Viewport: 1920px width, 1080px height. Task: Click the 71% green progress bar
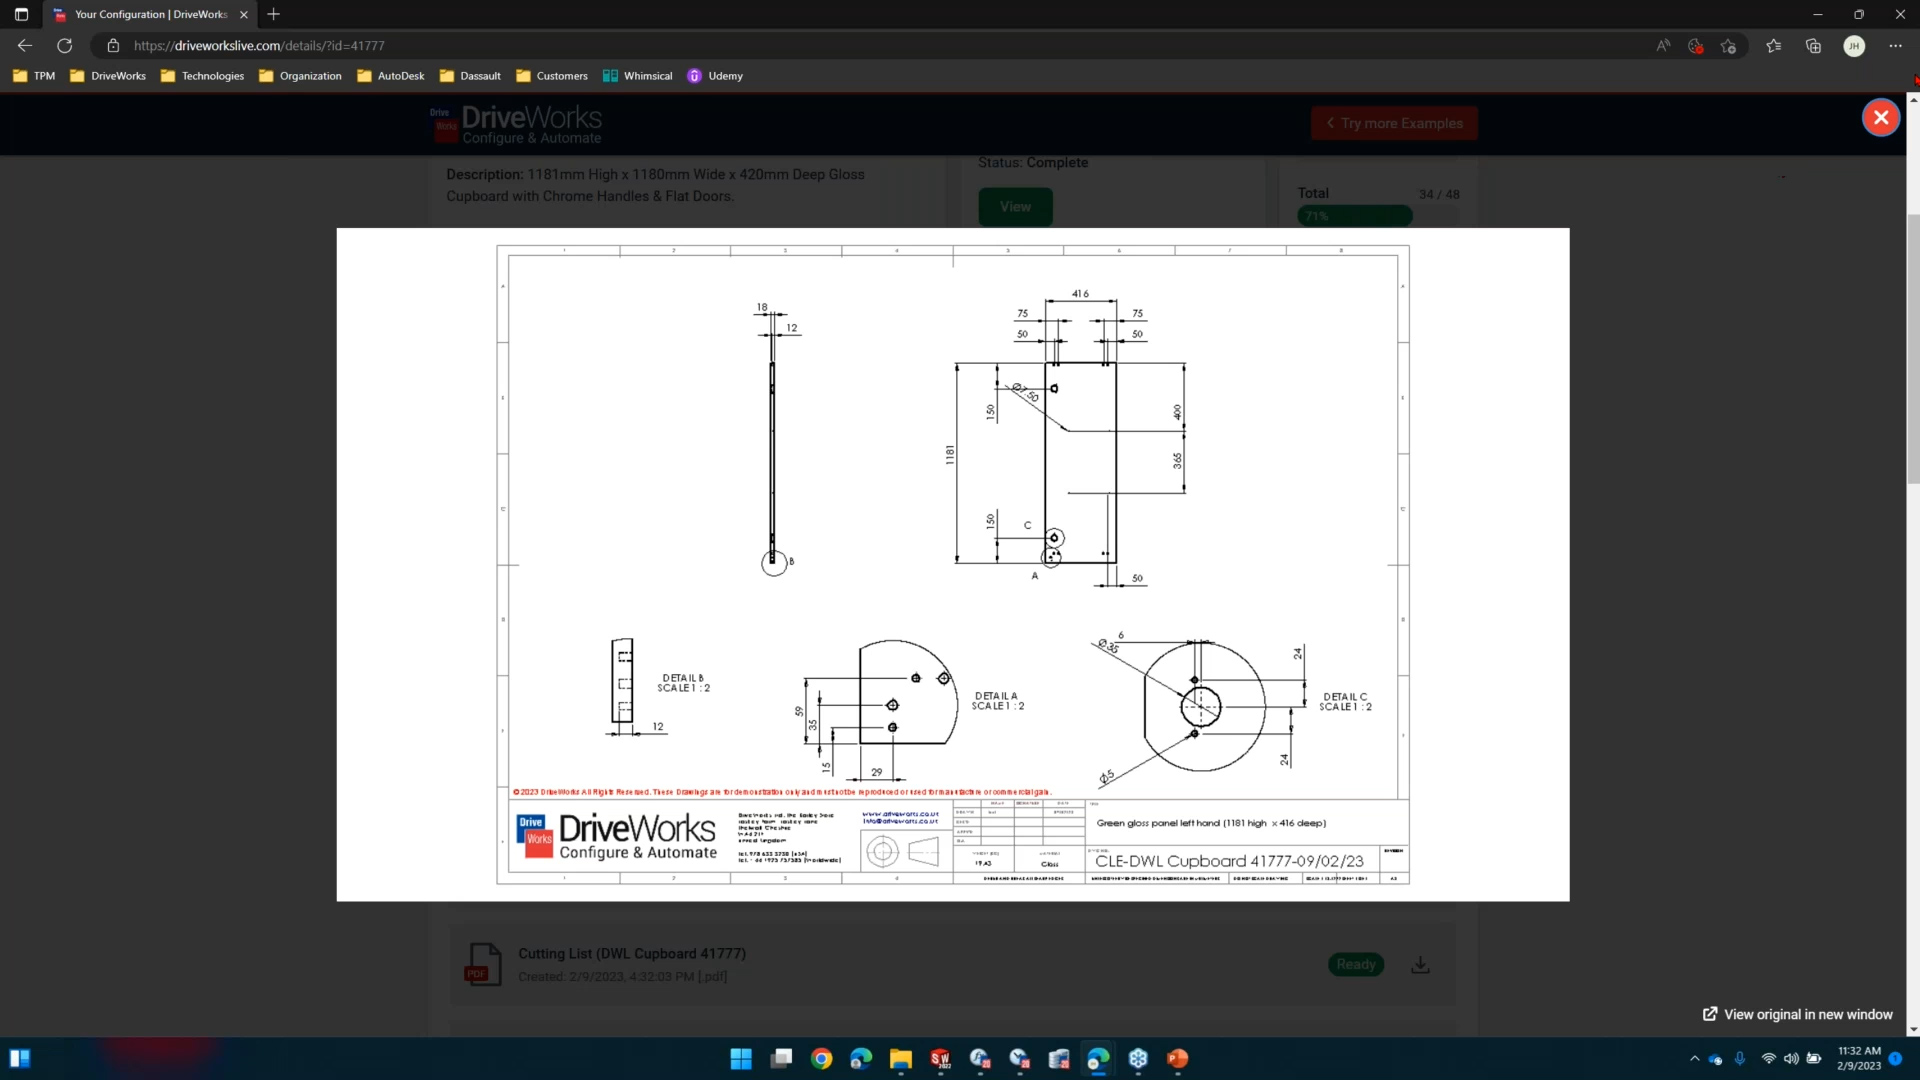point(1354,215)
